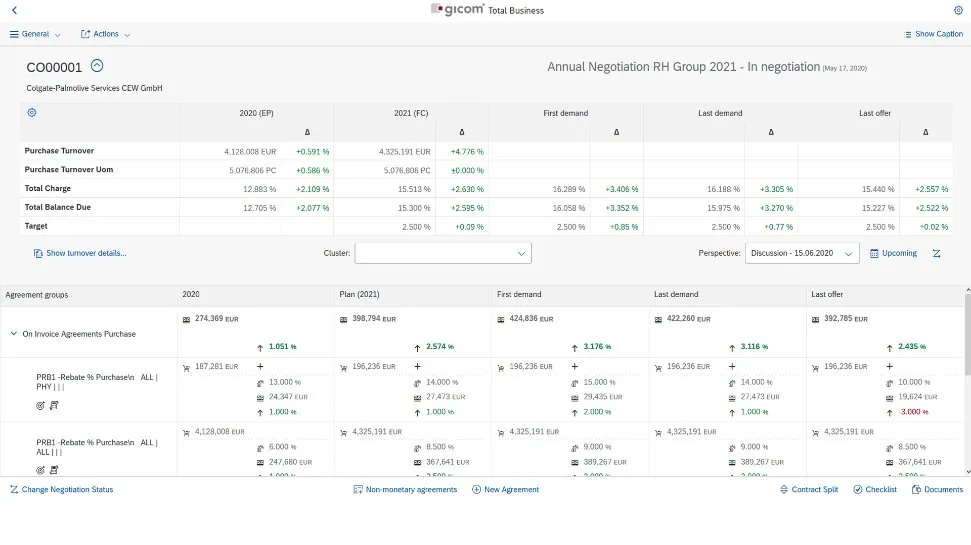Collapse the On Invoice Agreements Purchase group
The height and width of the screenshot is (545, 971).
(x=13, y=334)
